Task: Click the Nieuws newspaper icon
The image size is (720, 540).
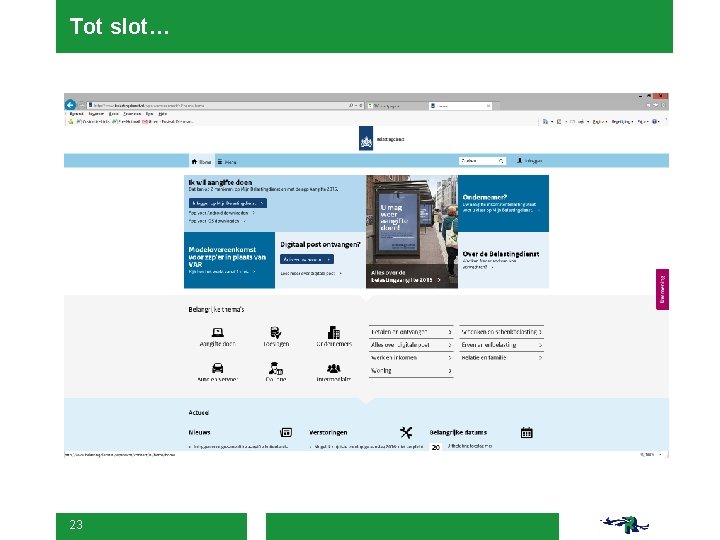Action: (286, 432)
